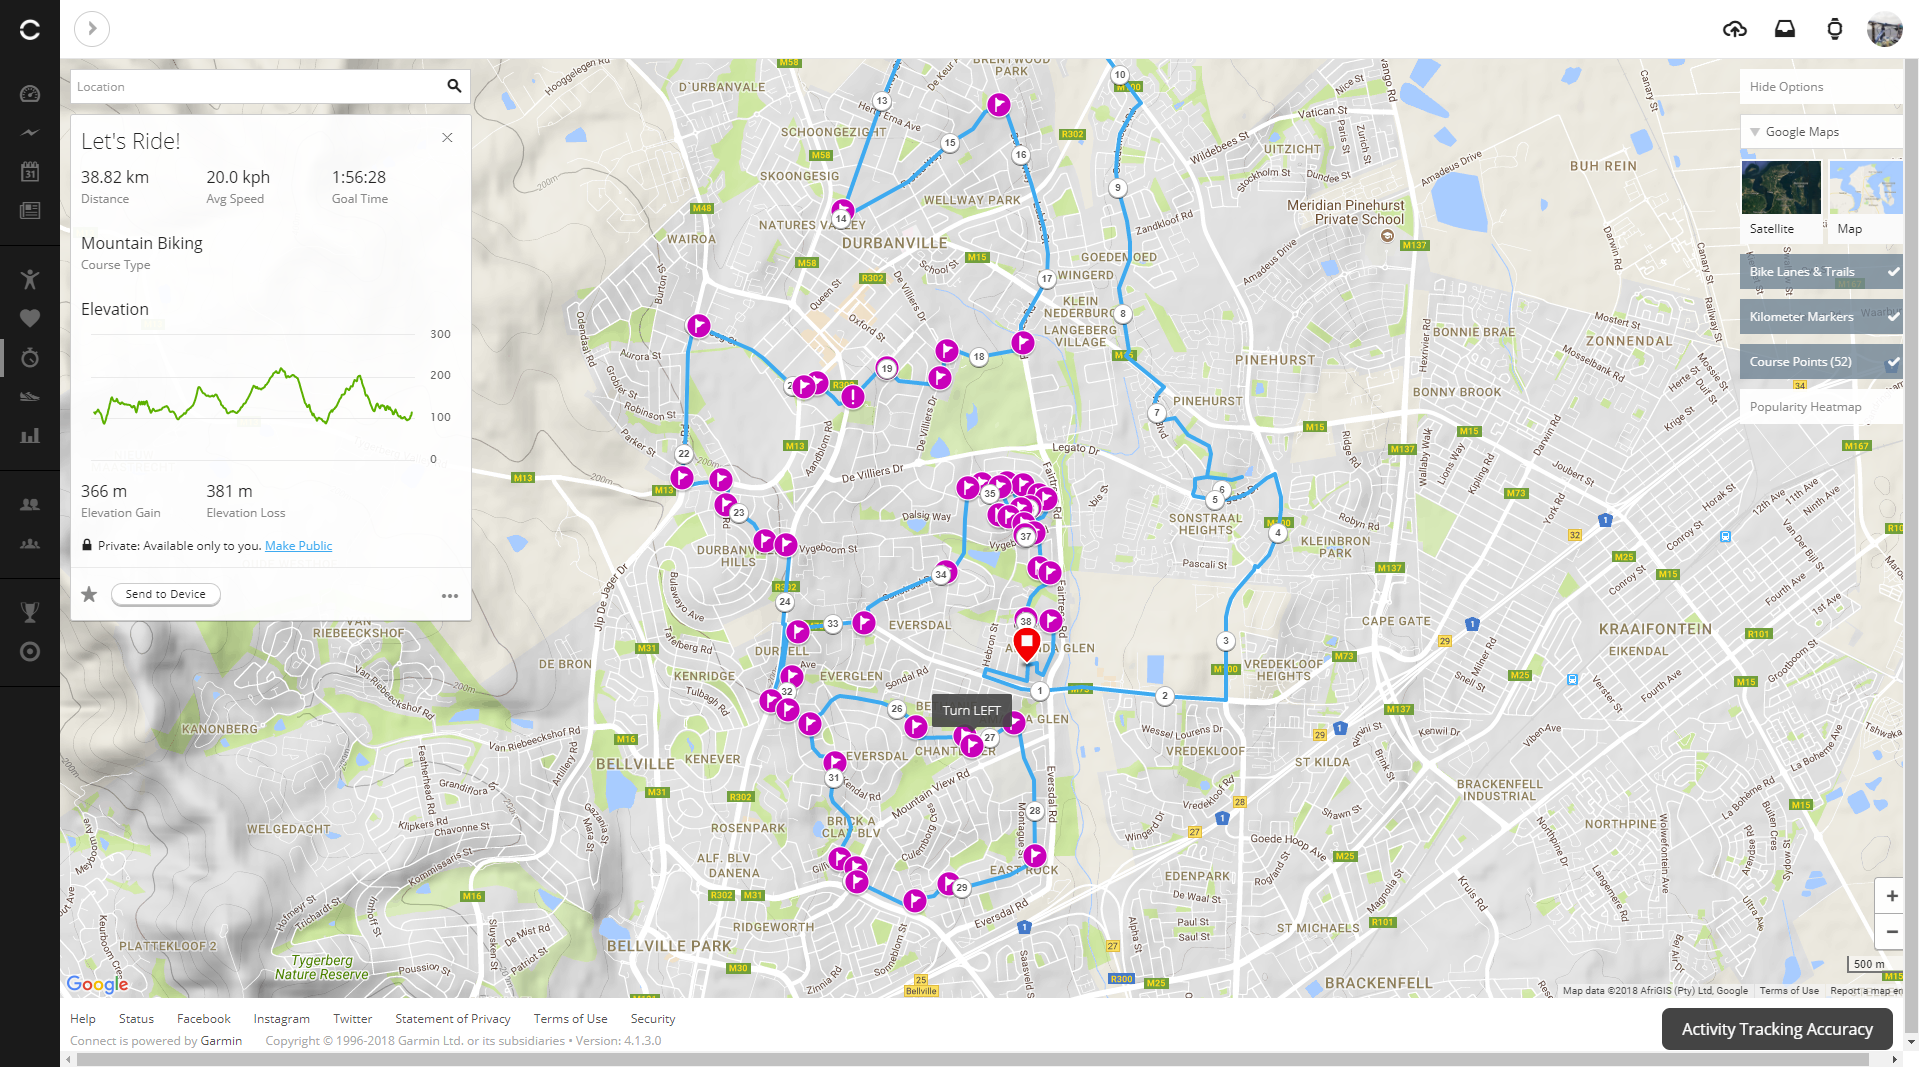The height and width of the screenshot is (1067, 1919).
Task: Open the Reports bar chart icon
Action: [x=30, y=435]
